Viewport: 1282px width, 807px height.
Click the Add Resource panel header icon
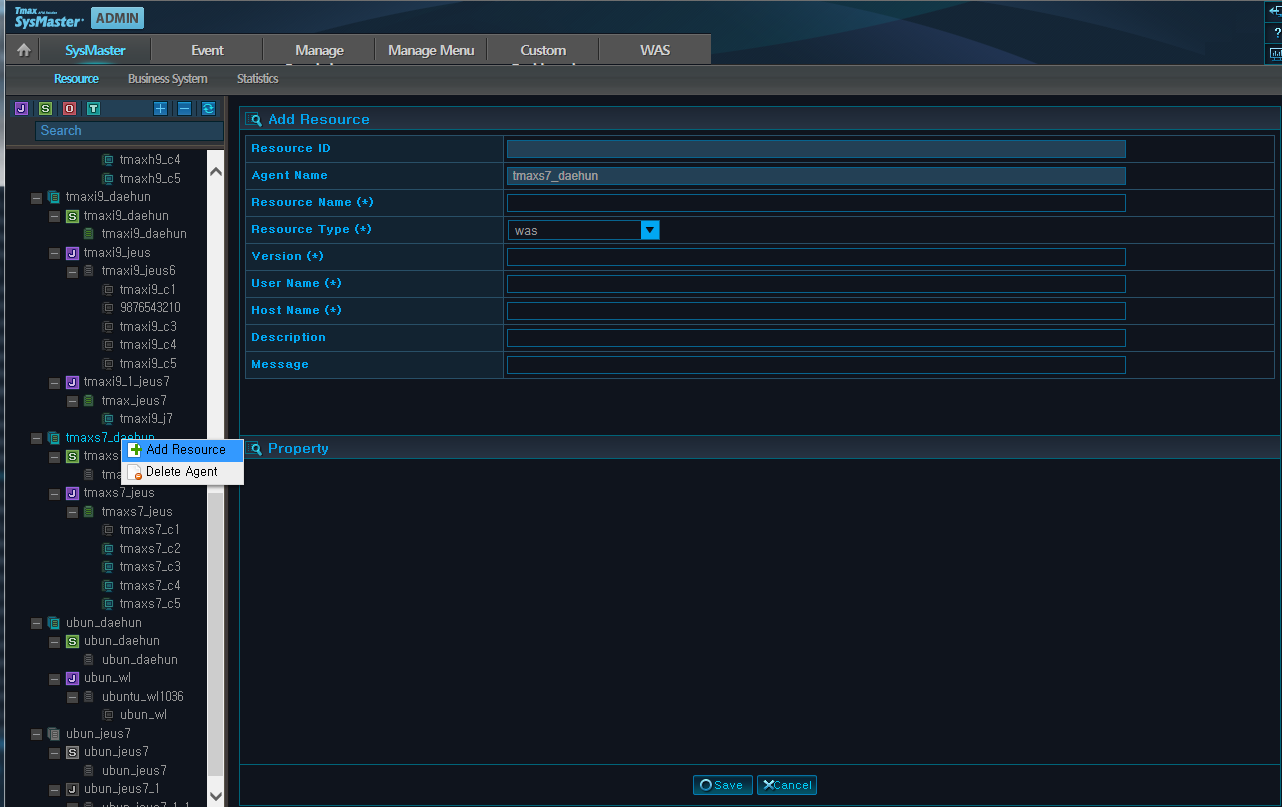pos(254,119)
